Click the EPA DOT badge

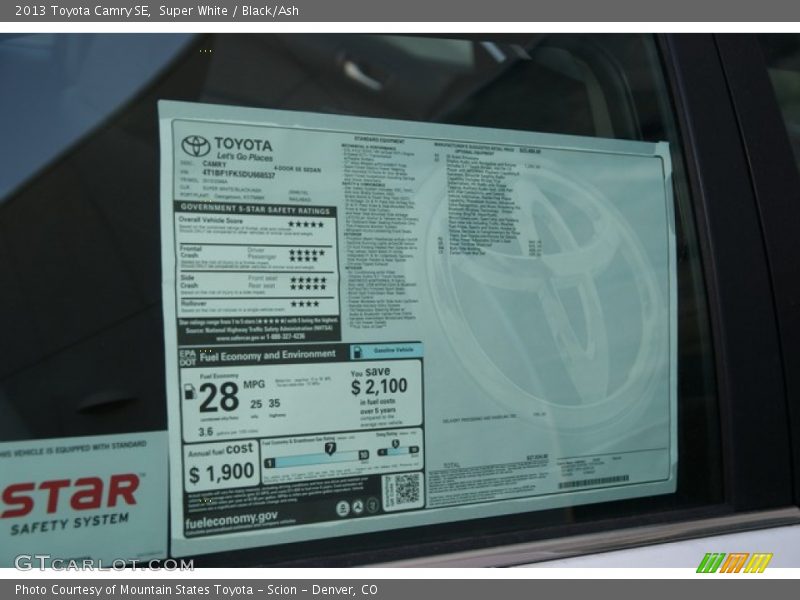click(x=187, y=355)
